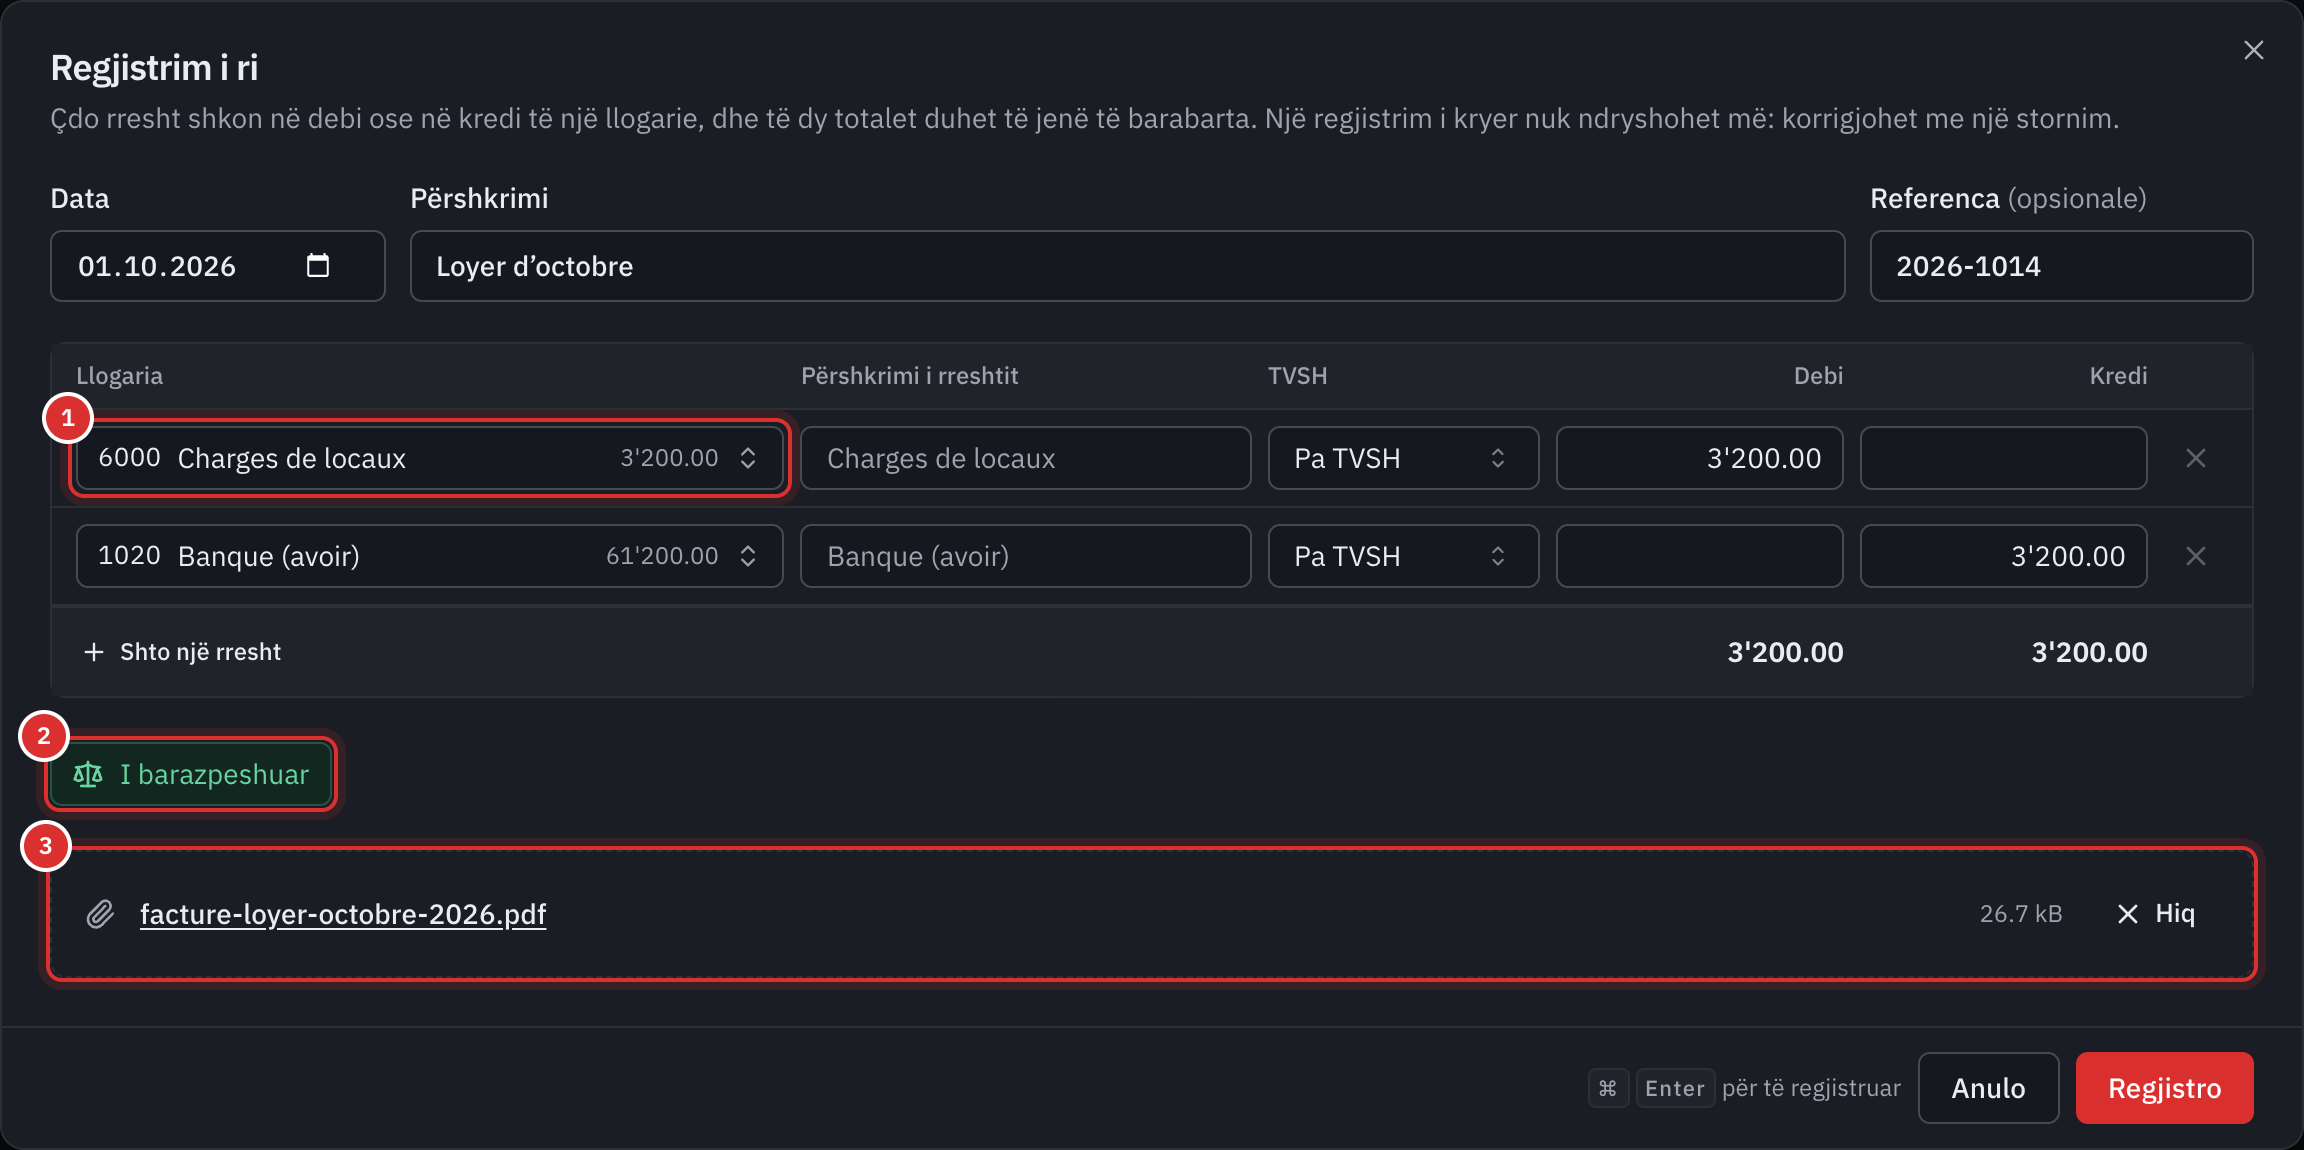2304x1150 pixels.
Task: Click the plus icon beside Shto një rresht
Action: (94, 652)
